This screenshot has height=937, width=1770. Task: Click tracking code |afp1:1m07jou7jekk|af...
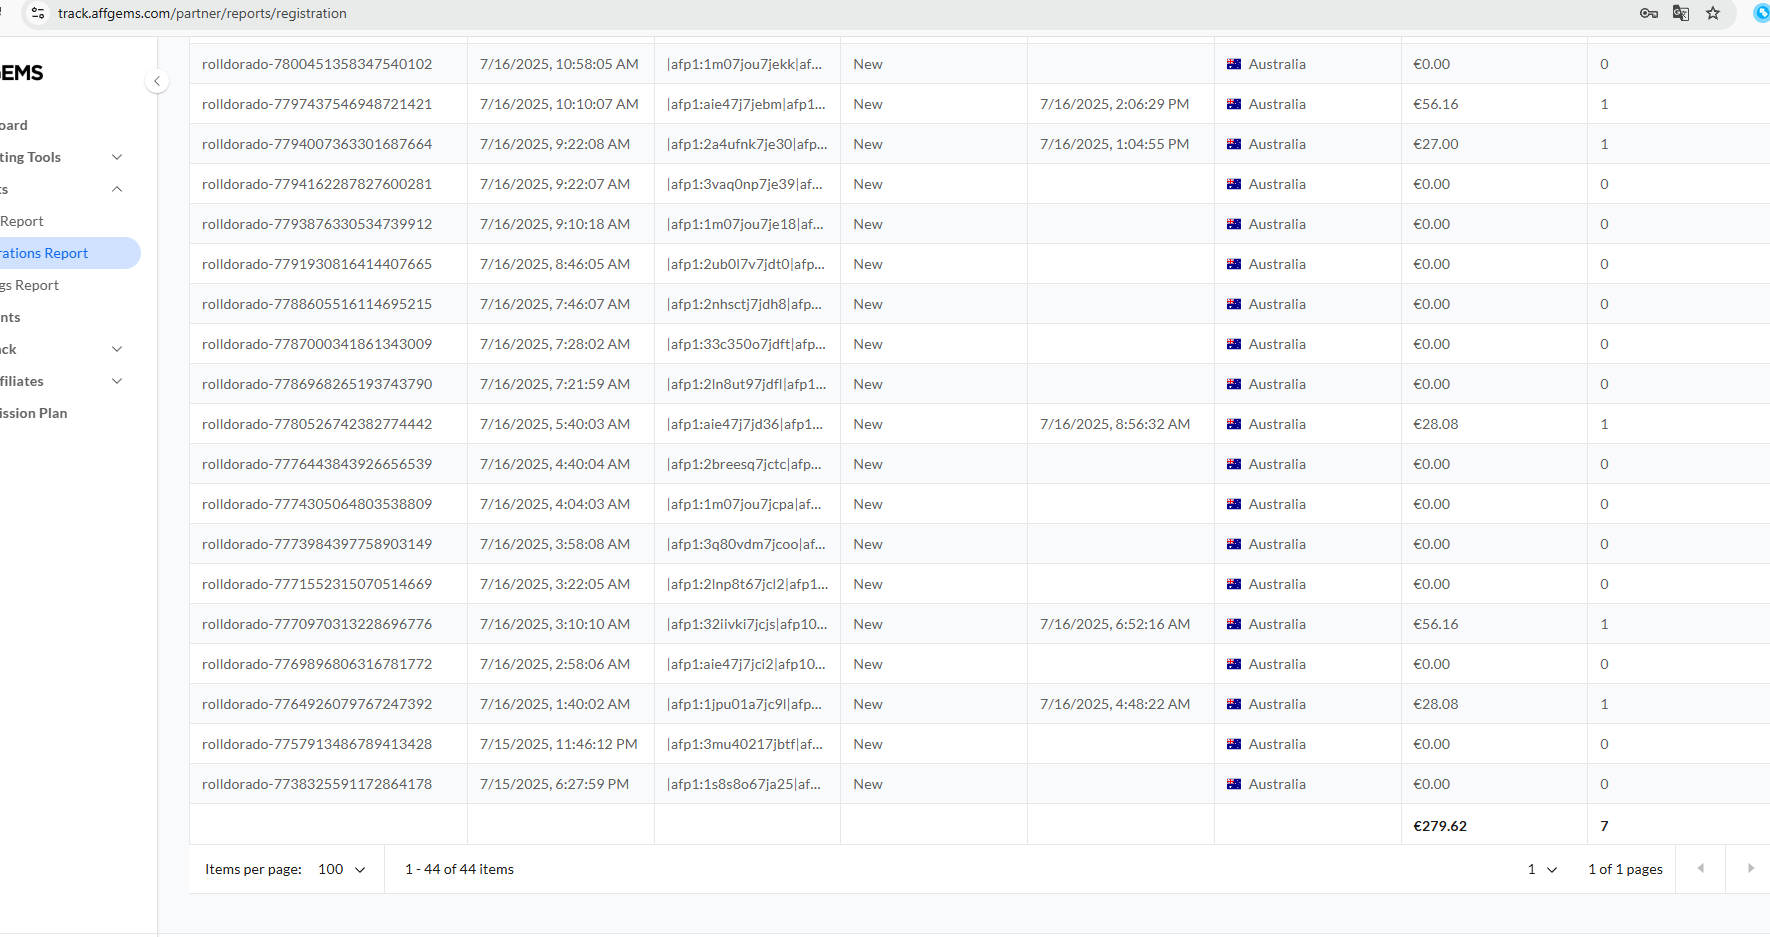point(744,64)
